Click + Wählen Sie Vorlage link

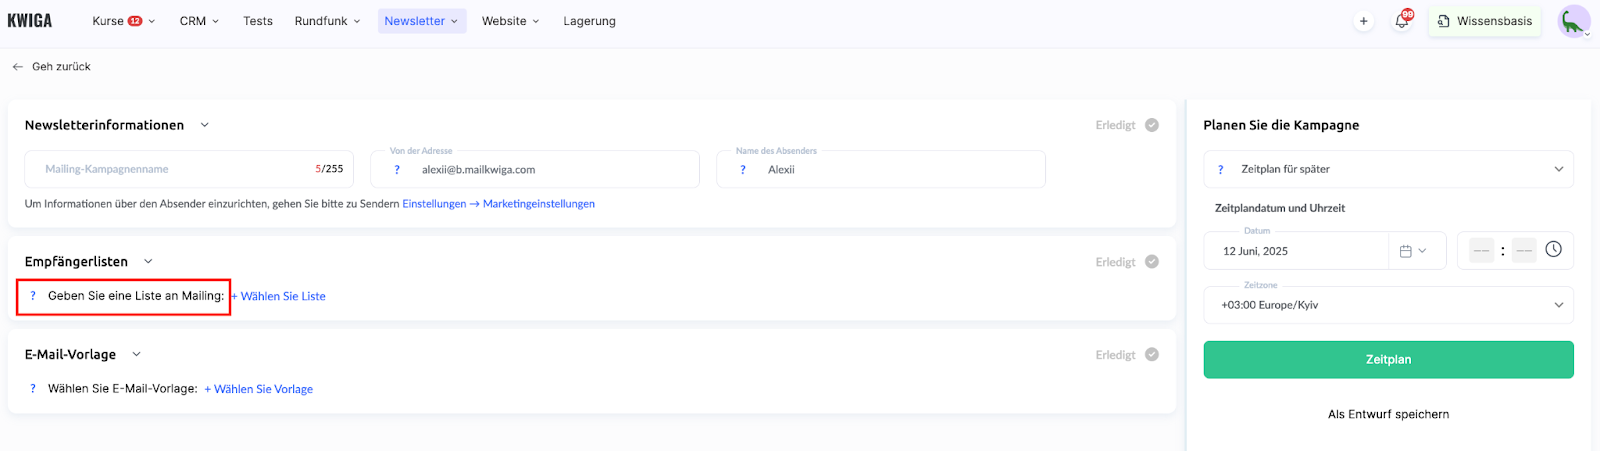pyautogui.click(x=258, y=389)
